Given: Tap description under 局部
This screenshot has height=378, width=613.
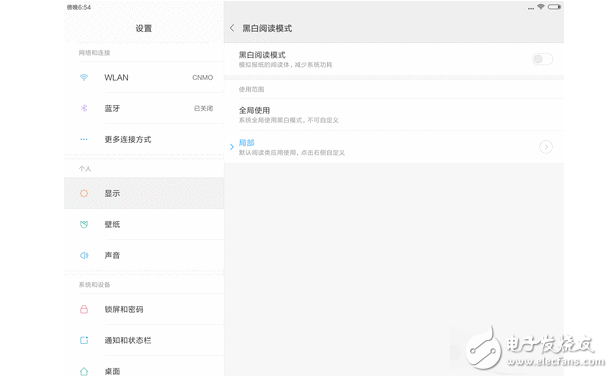Looking at the screenshot, I should coord(292,152).
